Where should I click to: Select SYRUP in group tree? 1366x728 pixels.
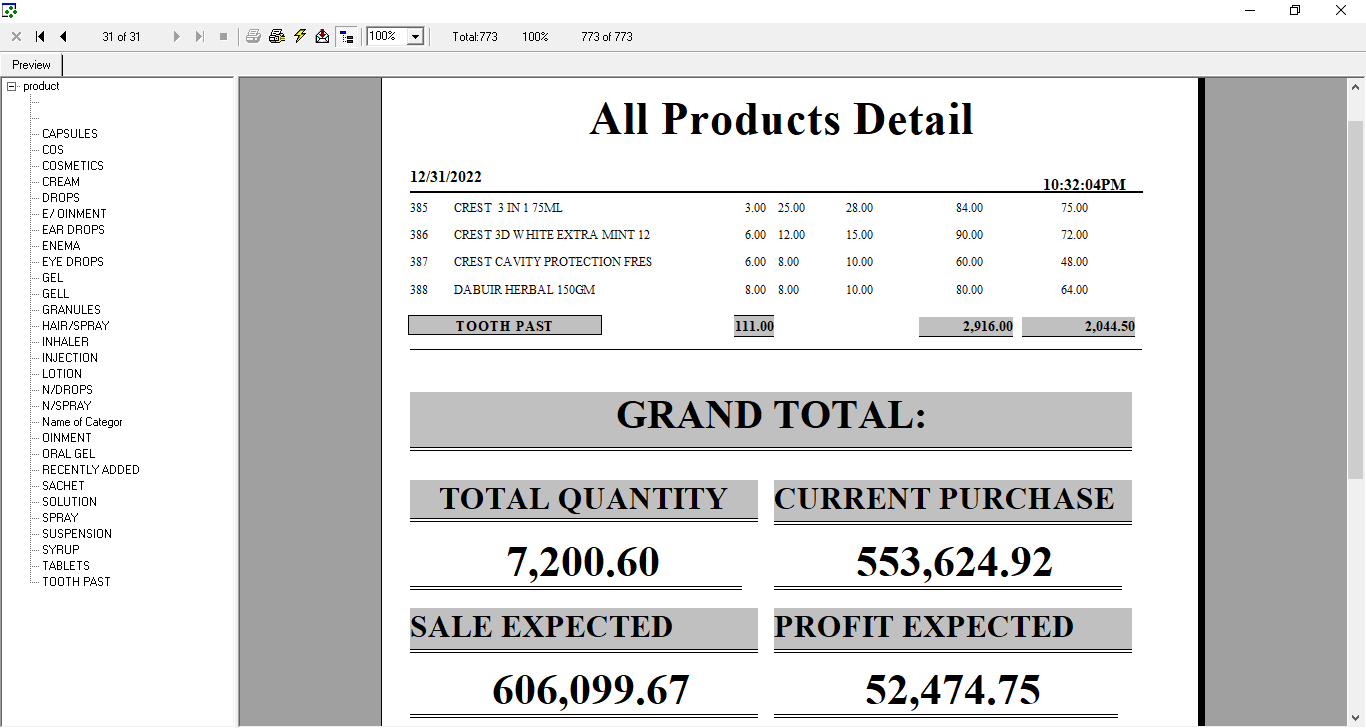click(61, 550)
